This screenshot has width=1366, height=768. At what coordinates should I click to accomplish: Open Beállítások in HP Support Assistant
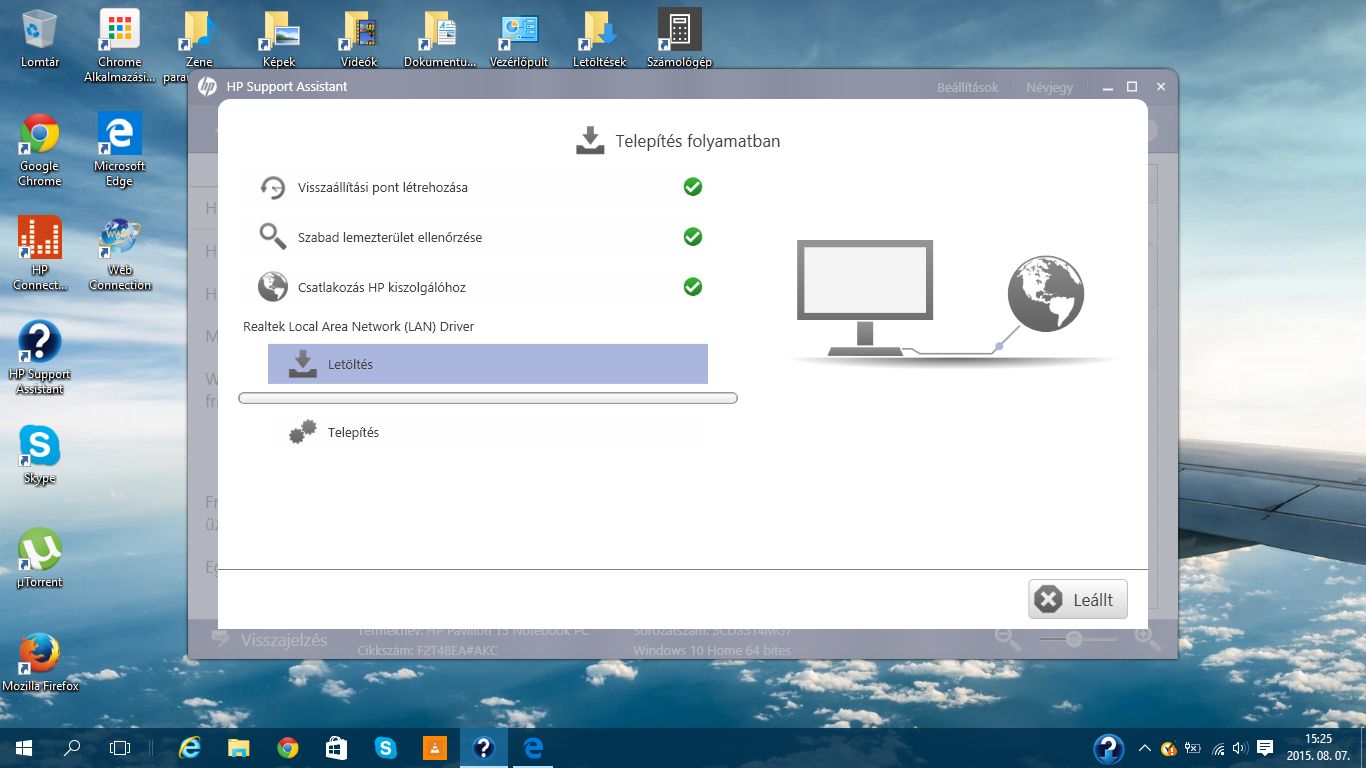967,87
